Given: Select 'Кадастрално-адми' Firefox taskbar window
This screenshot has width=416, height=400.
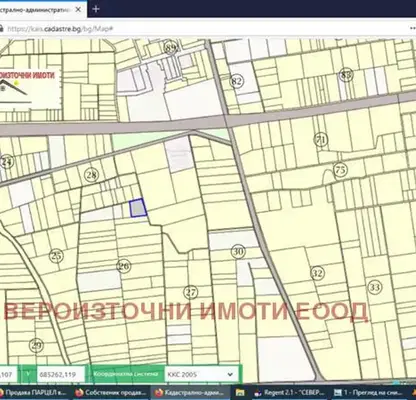Looking at the screenshot, I should (190, 392).
